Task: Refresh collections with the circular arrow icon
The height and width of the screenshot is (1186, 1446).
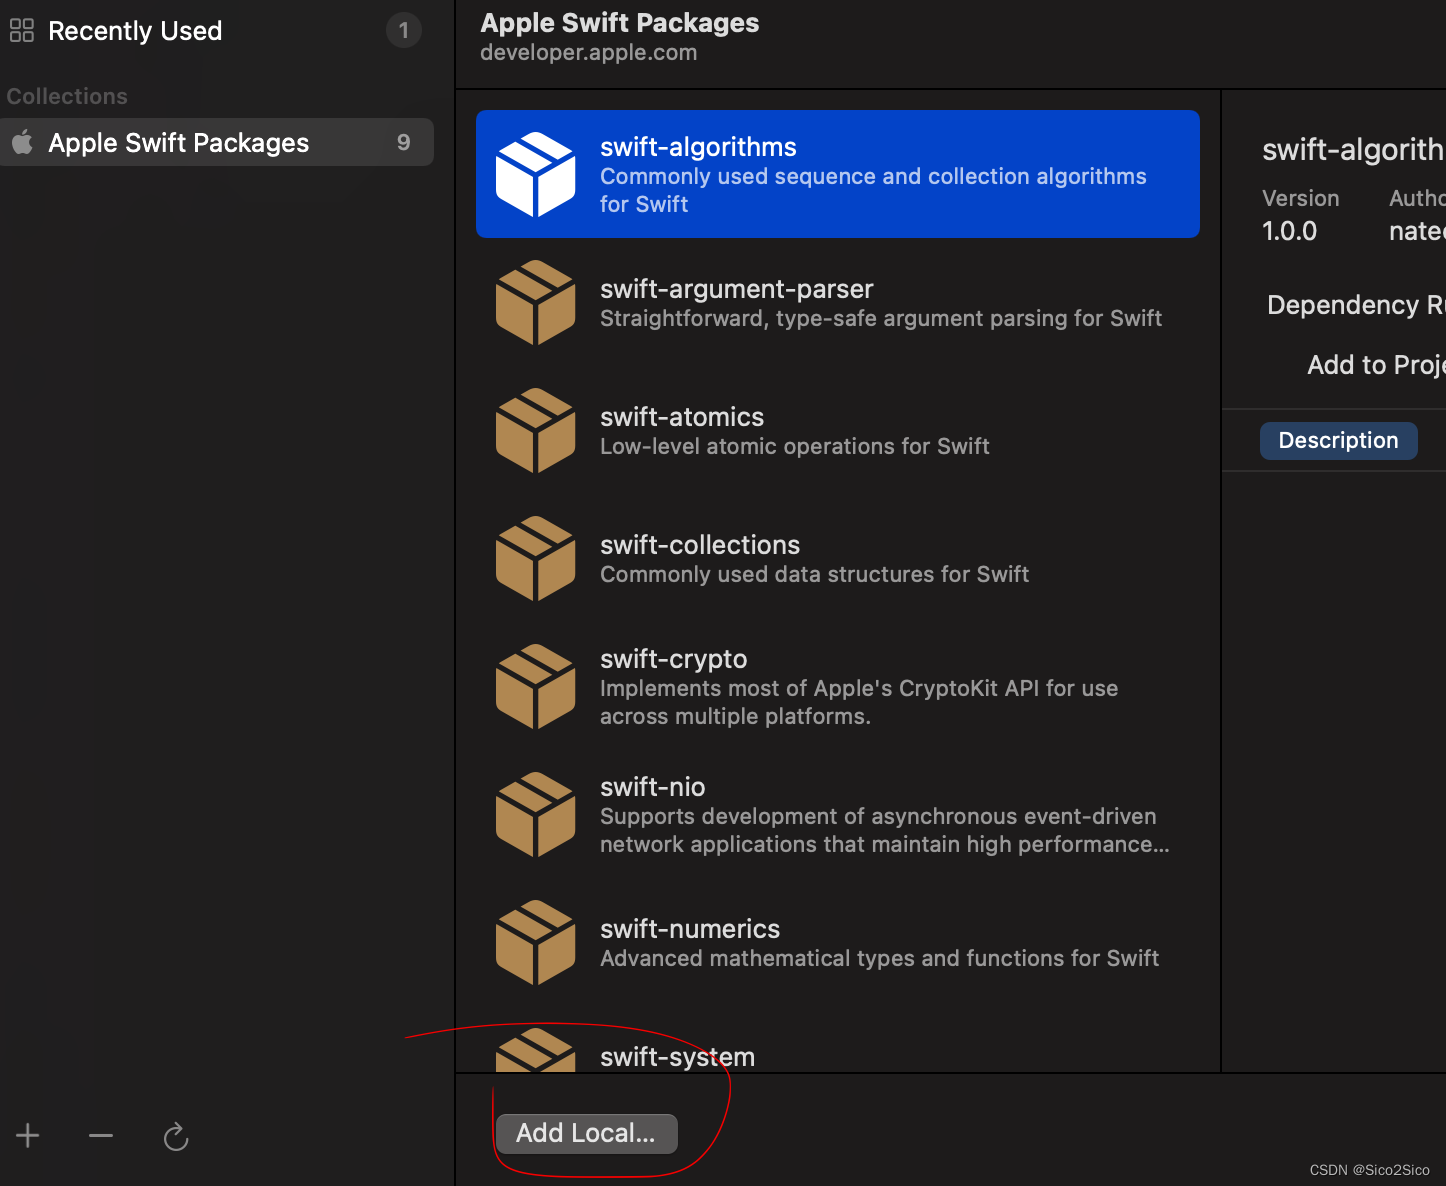Action: (x=176, y=1136)
